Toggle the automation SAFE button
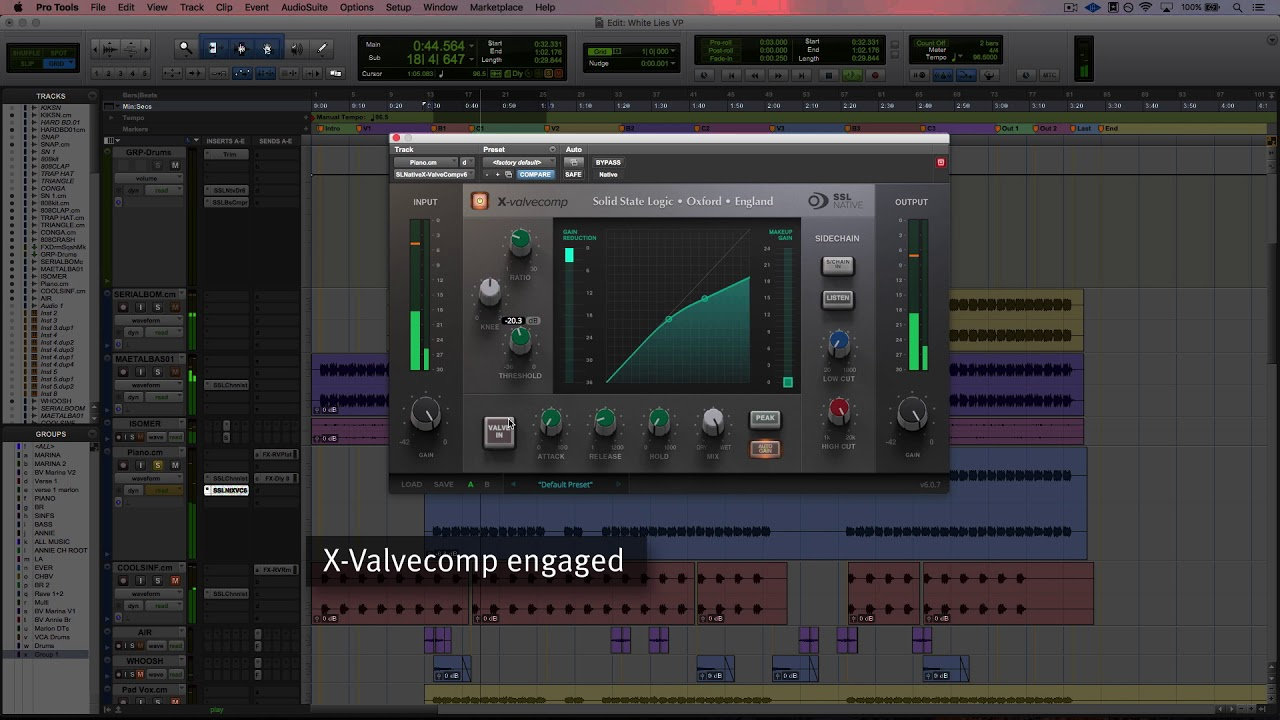 pyautogui.click(x=573, y=174)
